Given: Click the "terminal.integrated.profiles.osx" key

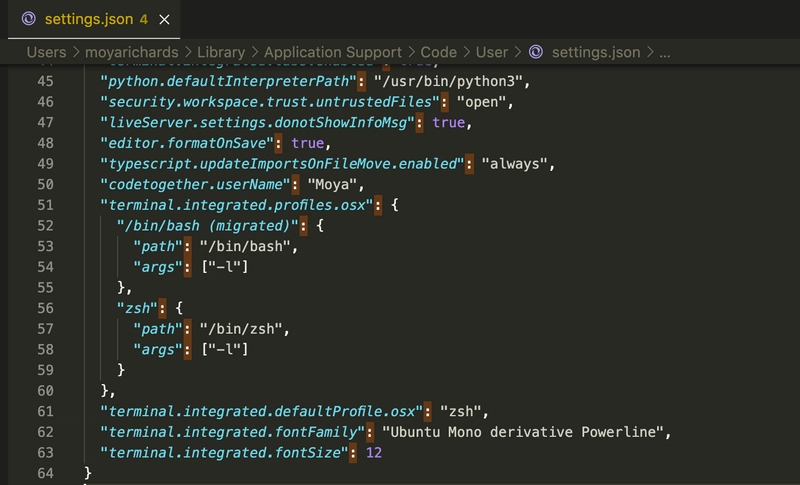Looking at the screenshot, I should pyautogui.click(x=237, y=205).
